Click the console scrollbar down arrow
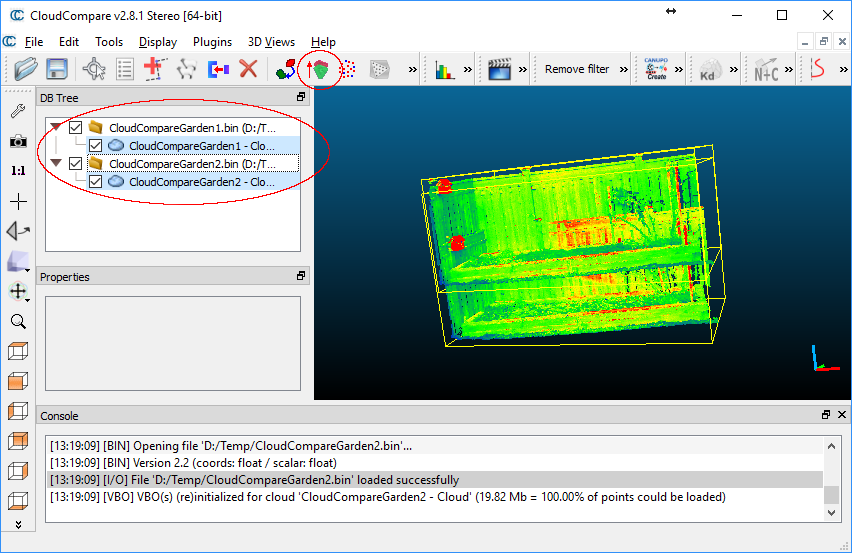The width and height of the screenshot is (852, 553). [831, 512]
